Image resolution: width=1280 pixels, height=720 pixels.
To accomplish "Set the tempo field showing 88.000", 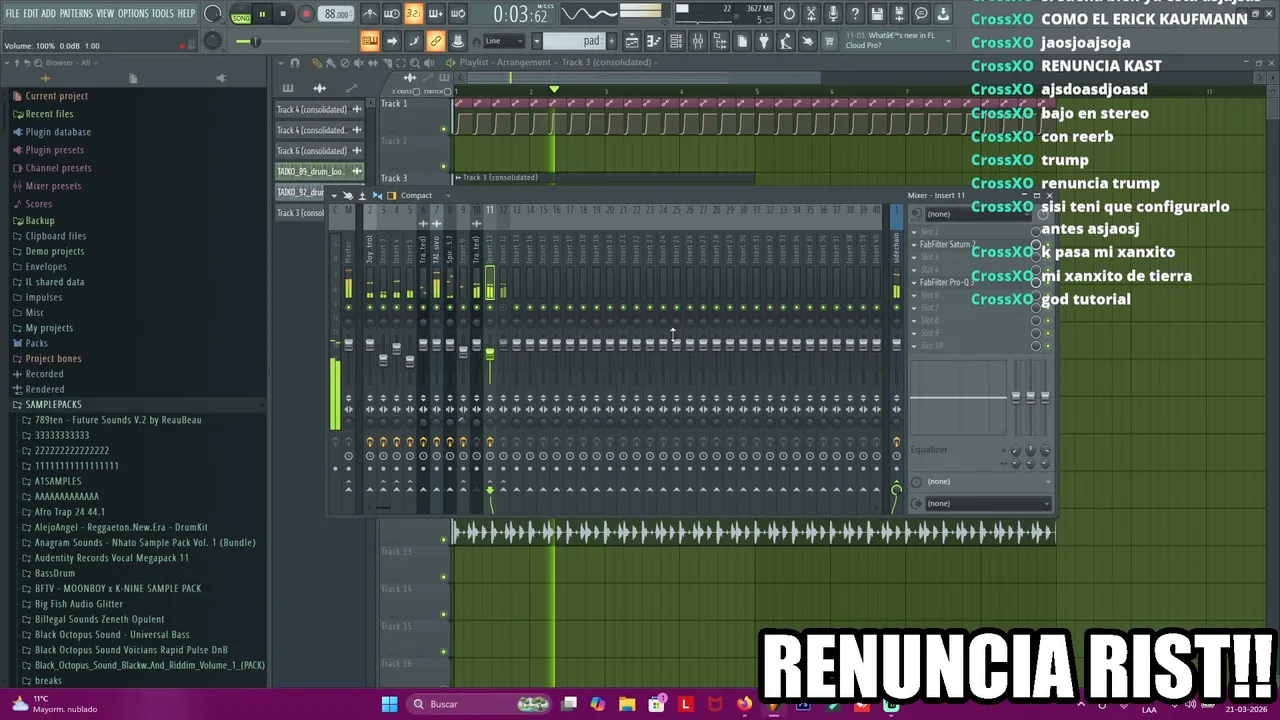I will (x=337, y=14).
